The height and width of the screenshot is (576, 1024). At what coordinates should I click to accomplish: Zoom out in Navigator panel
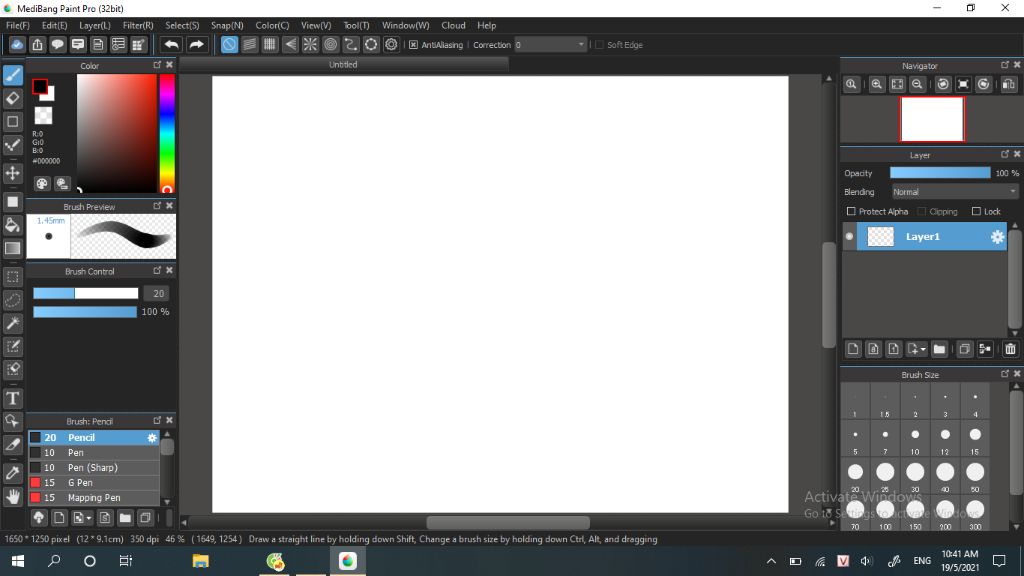coord(918,84)
